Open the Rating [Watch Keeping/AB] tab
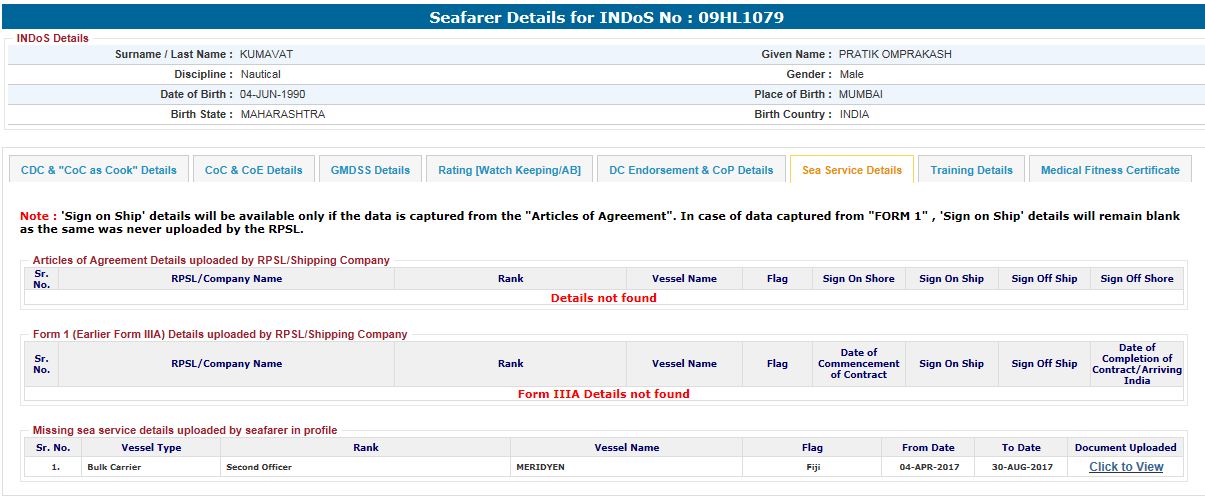 (509, 170)
